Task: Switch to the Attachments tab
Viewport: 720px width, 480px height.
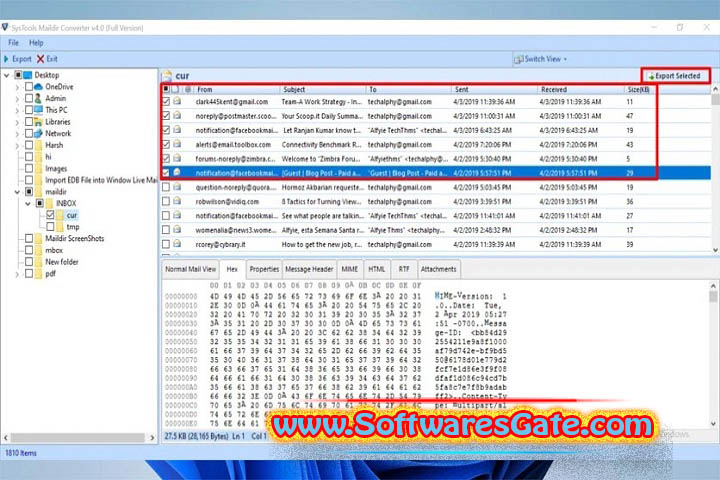Action: click(439, 269)
